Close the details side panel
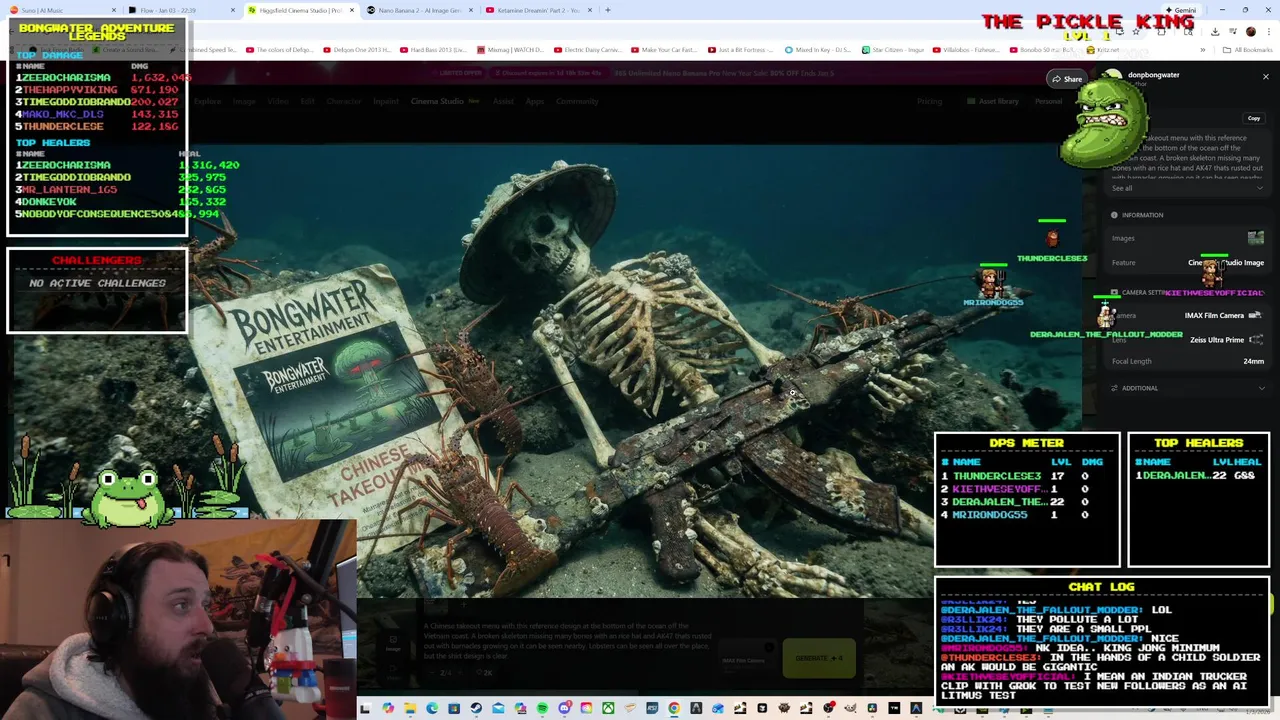Viewport: 1280px width, 720px height. [1265, 77]
